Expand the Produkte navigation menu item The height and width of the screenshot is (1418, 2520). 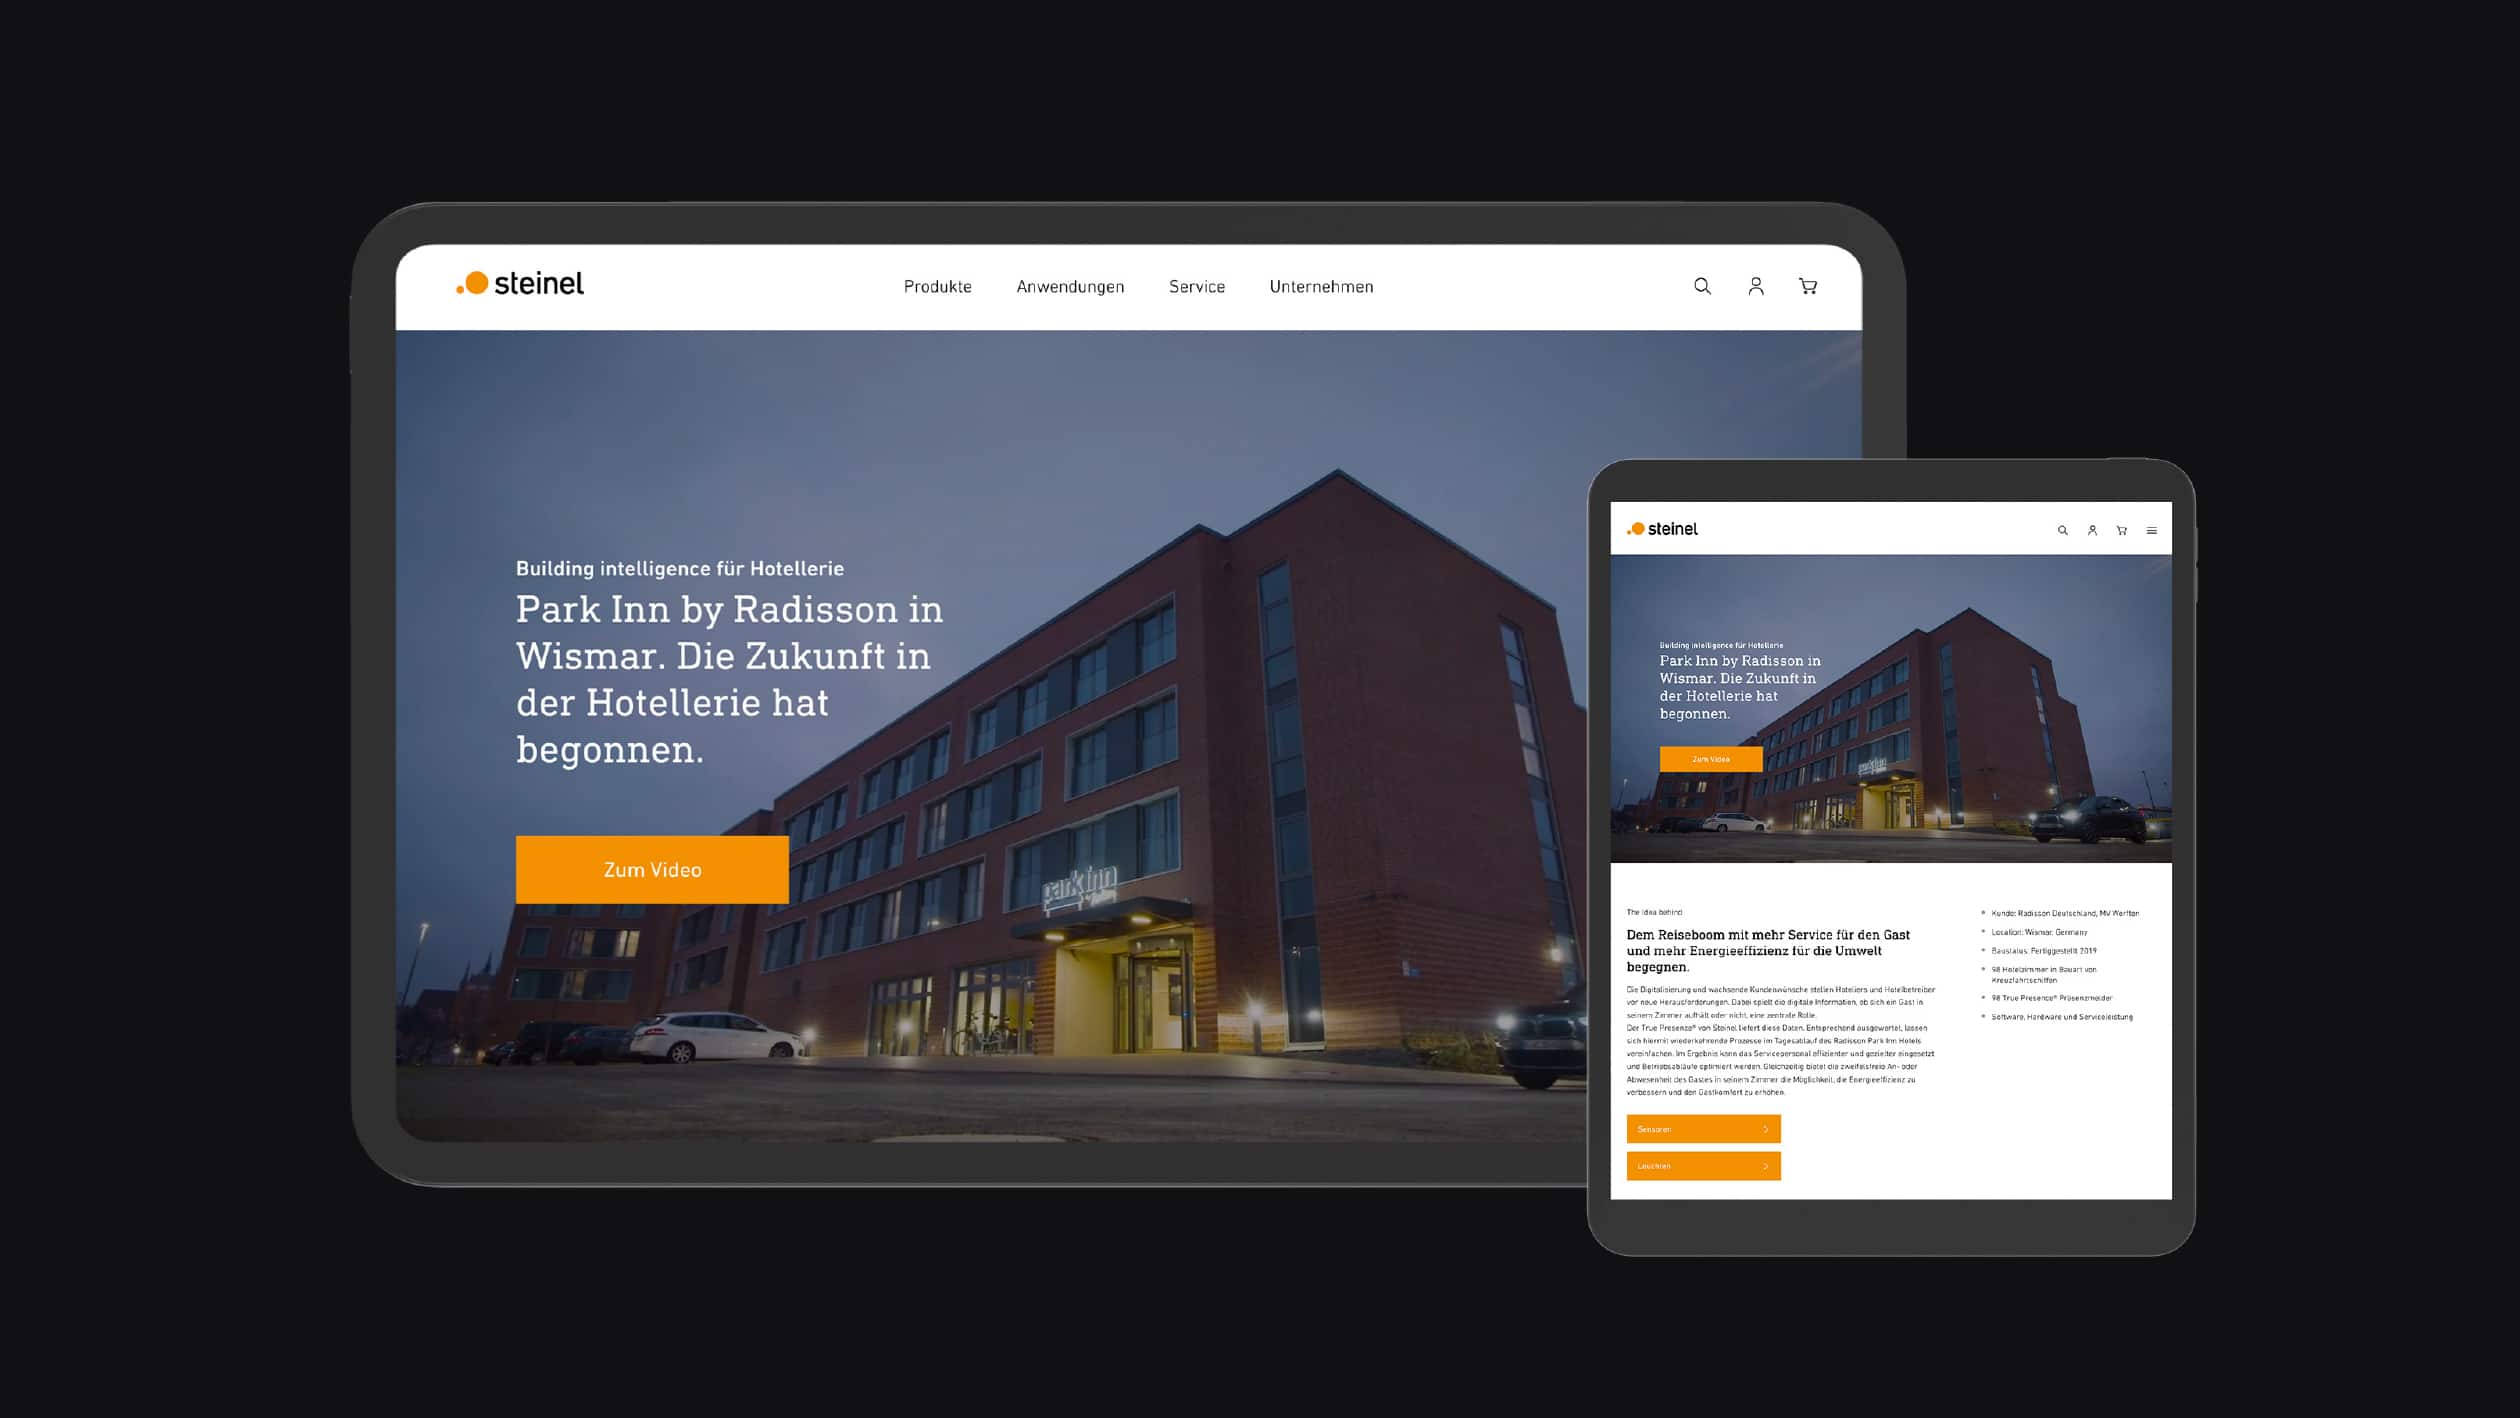938,286
